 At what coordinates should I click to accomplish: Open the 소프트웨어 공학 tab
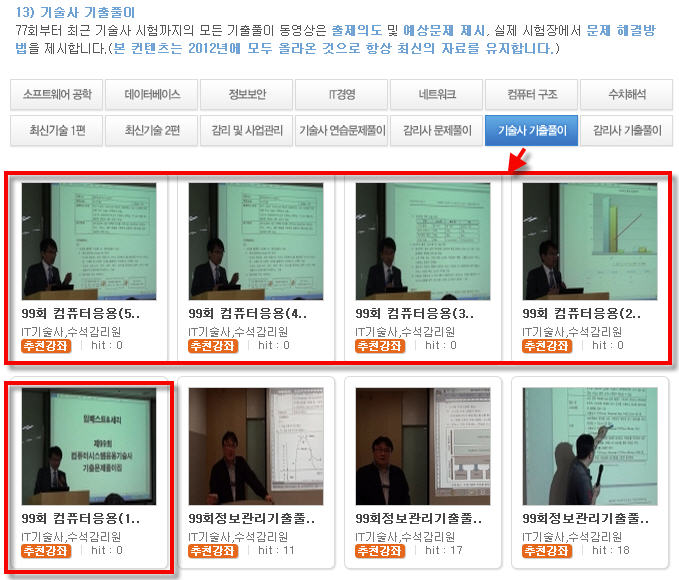pos(57,94)
